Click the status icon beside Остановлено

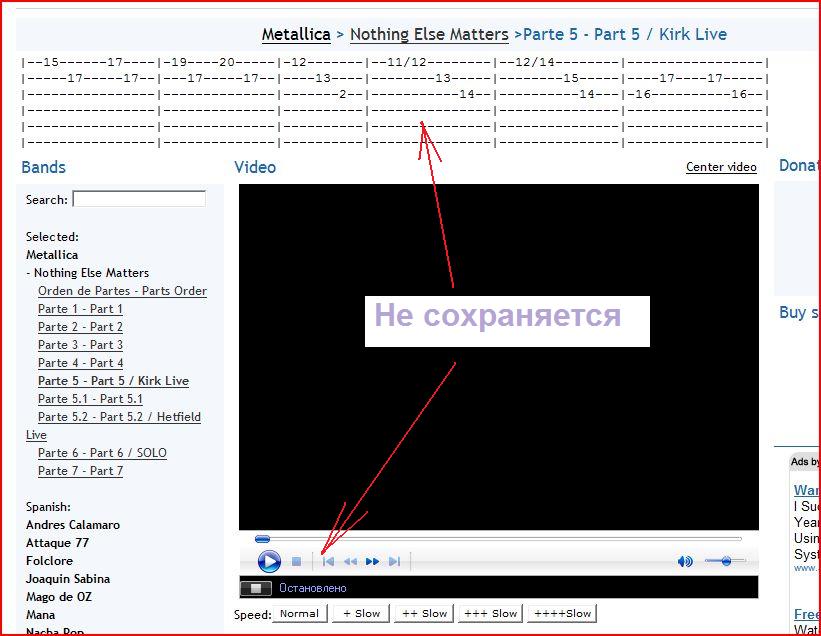click(x=256, y=588)
